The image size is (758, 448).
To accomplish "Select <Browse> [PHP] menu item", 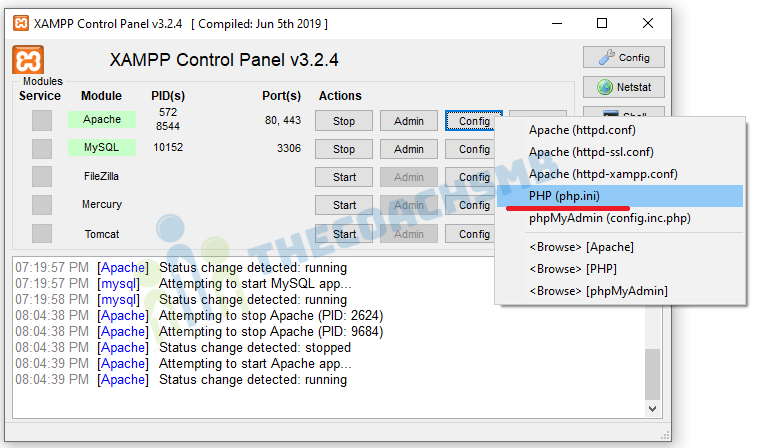I will coord(620,269).
